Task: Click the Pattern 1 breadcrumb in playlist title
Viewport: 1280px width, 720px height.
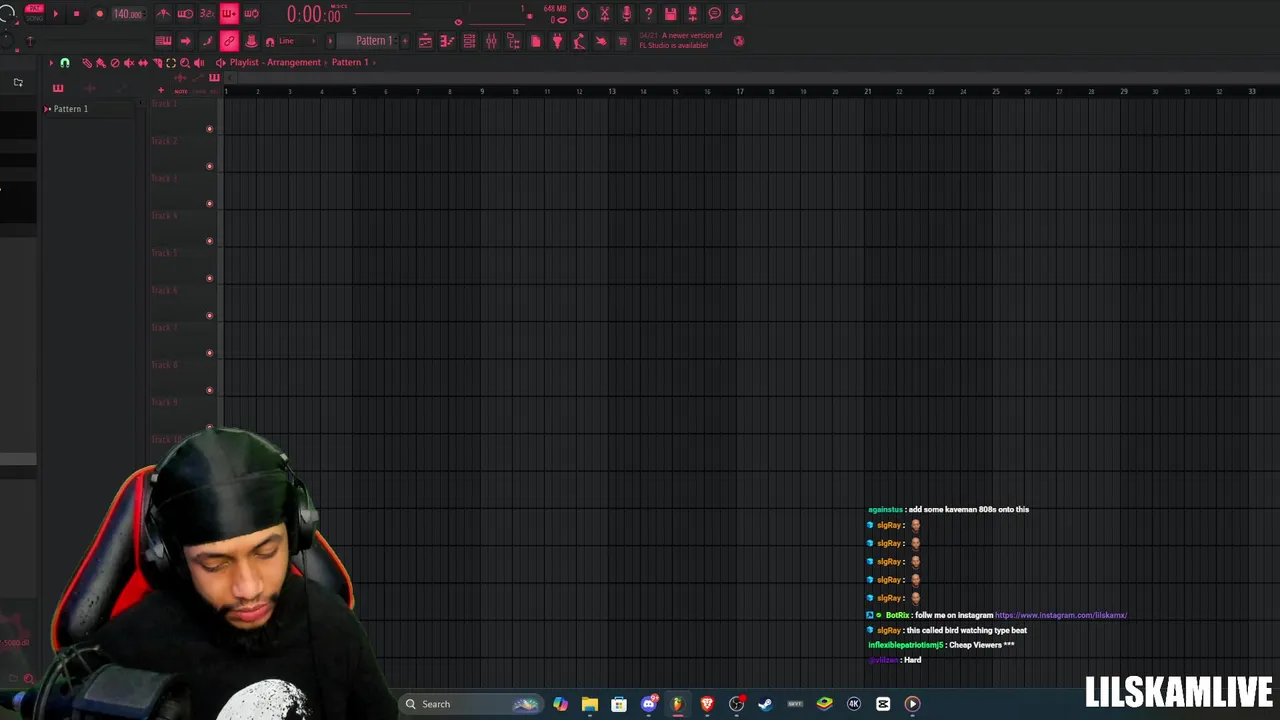Action: coord(350,62)
